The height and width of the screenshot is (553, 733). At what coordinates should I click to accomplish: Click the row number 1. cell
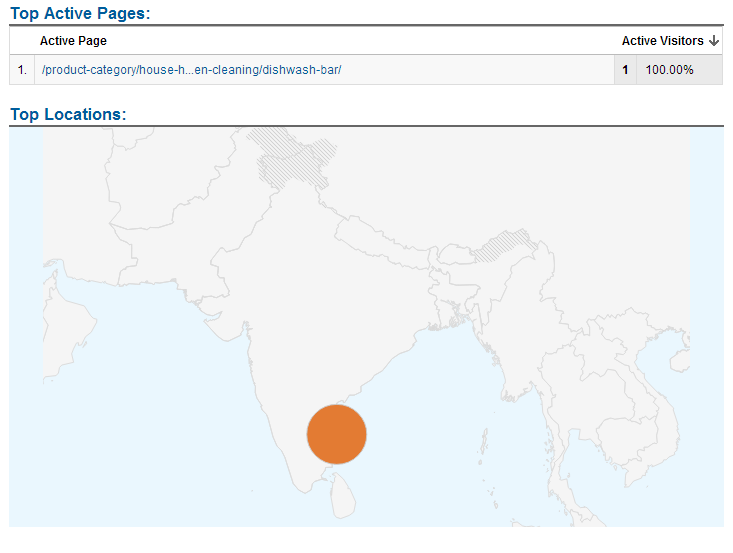[22, 70]
